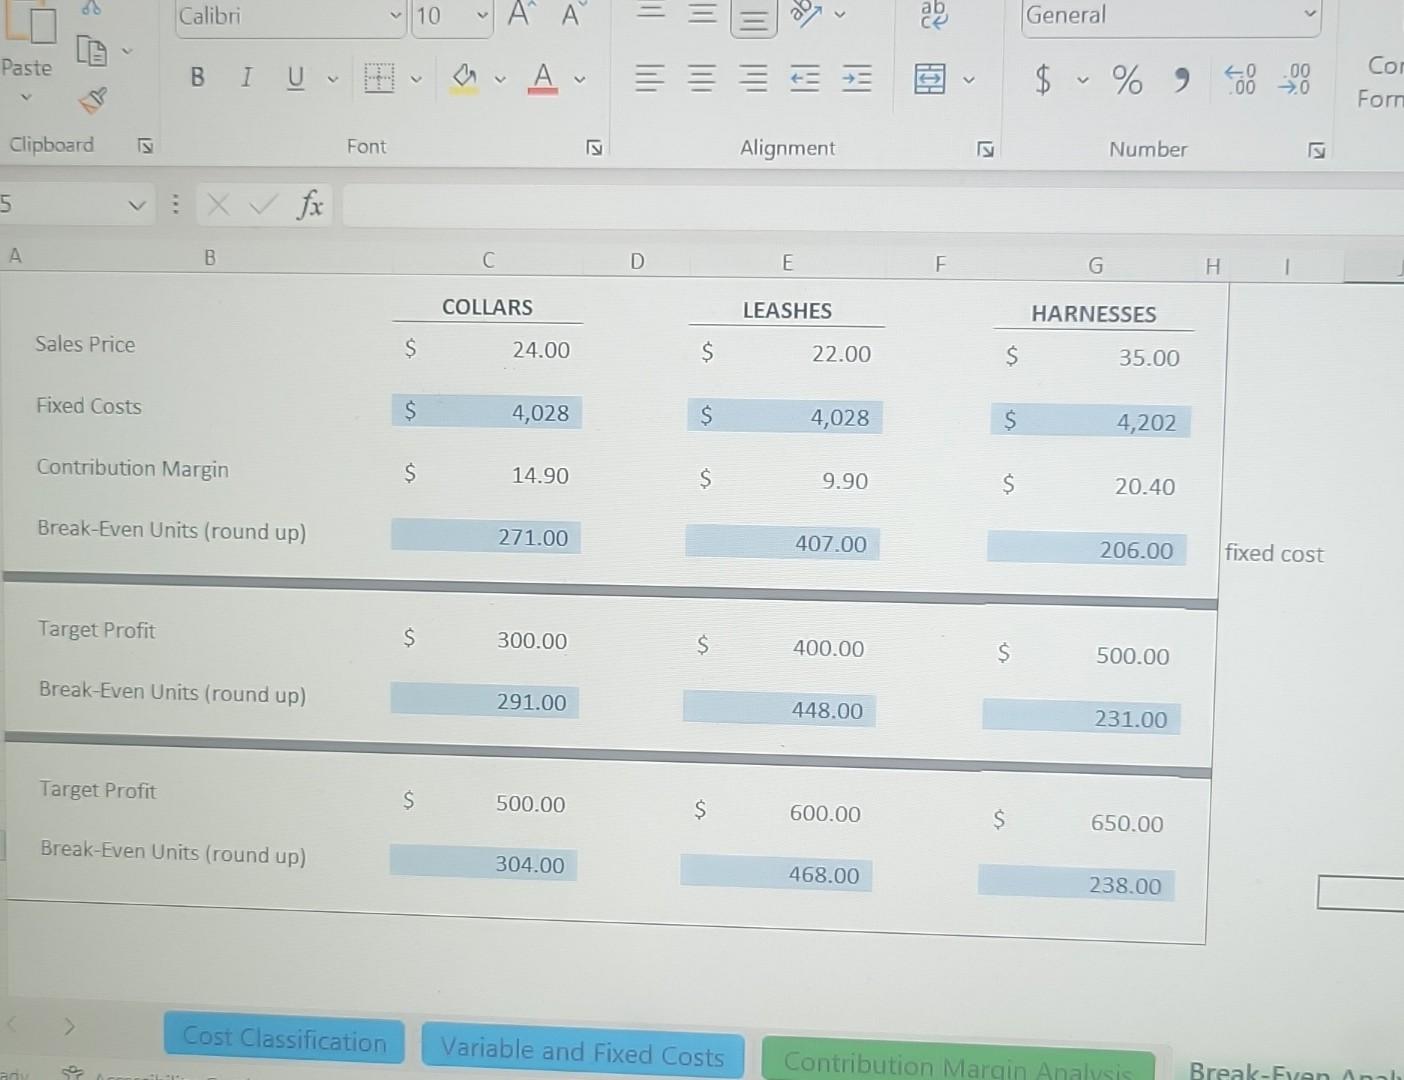Image resolution: width=1404 pixels, height=1080 pixels.
Task: Switch to the Cost Classification sheet tab
Action: tap(283, 1039)
